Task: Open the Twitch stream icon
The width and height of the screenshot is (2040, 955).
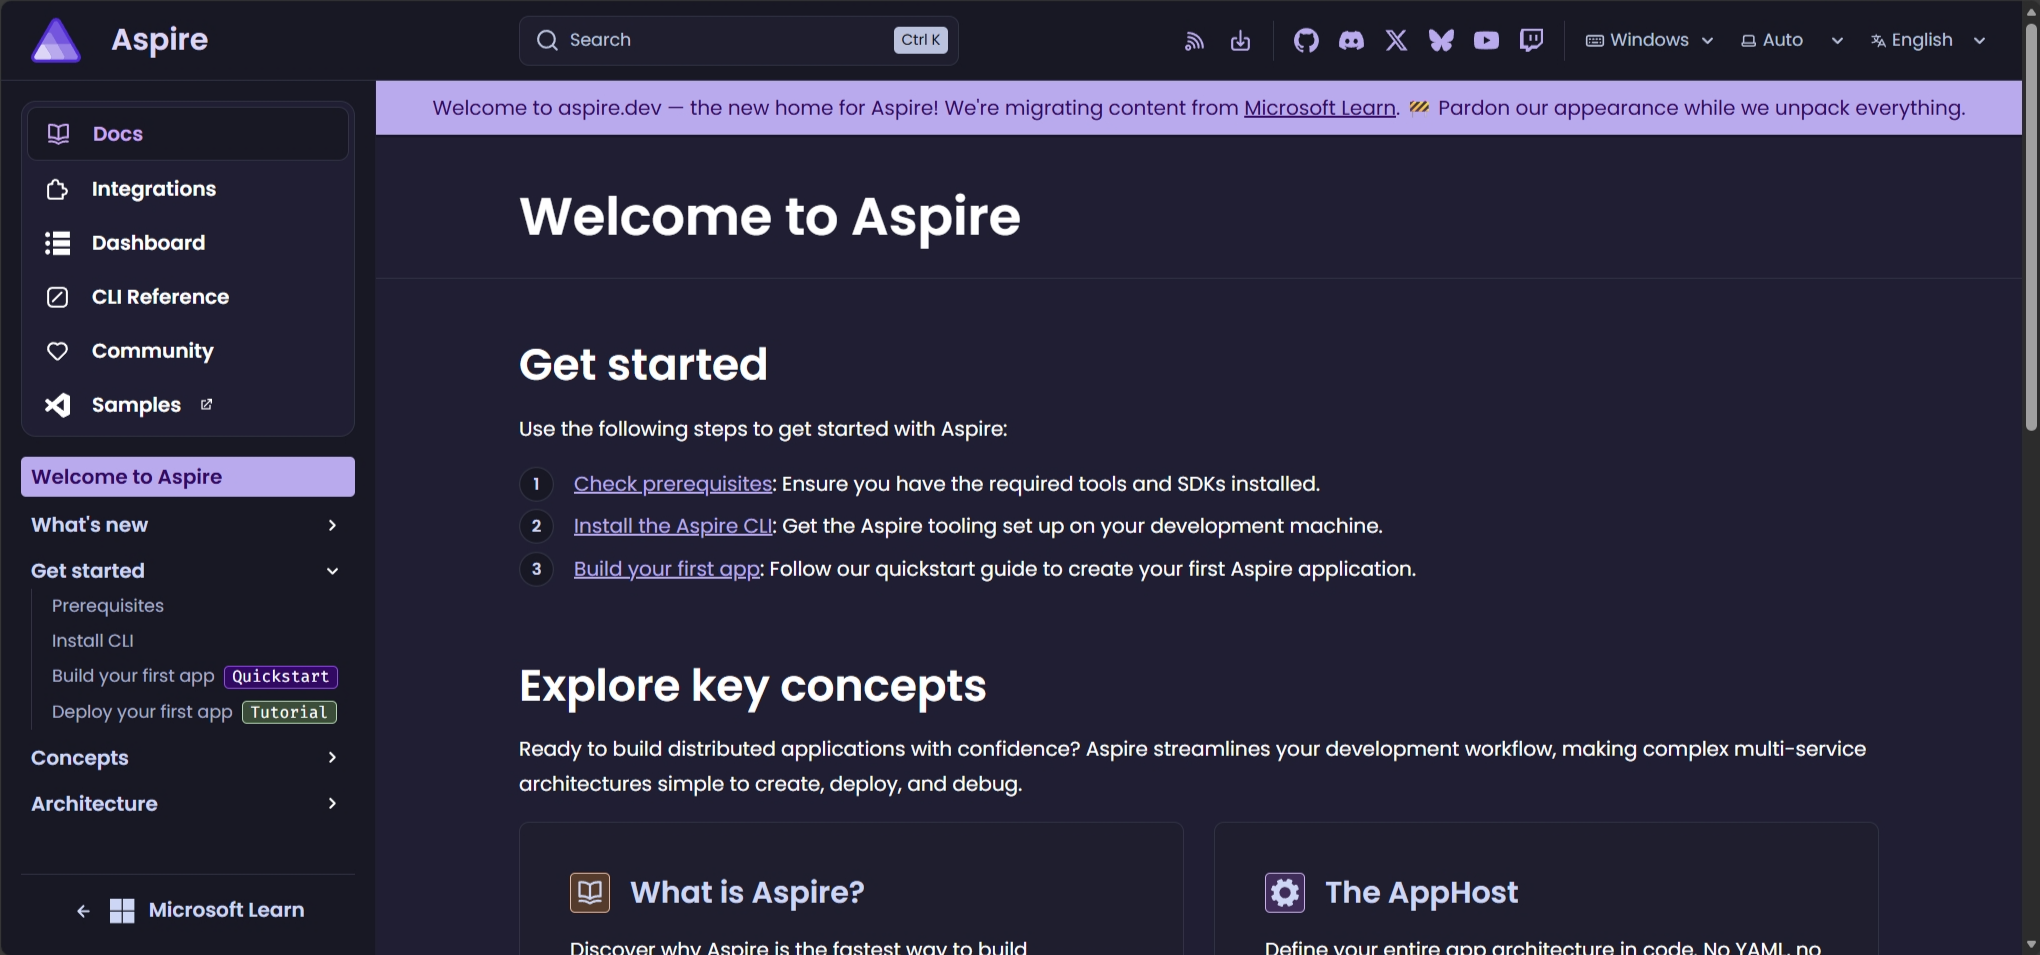Action: (1531, 40)
